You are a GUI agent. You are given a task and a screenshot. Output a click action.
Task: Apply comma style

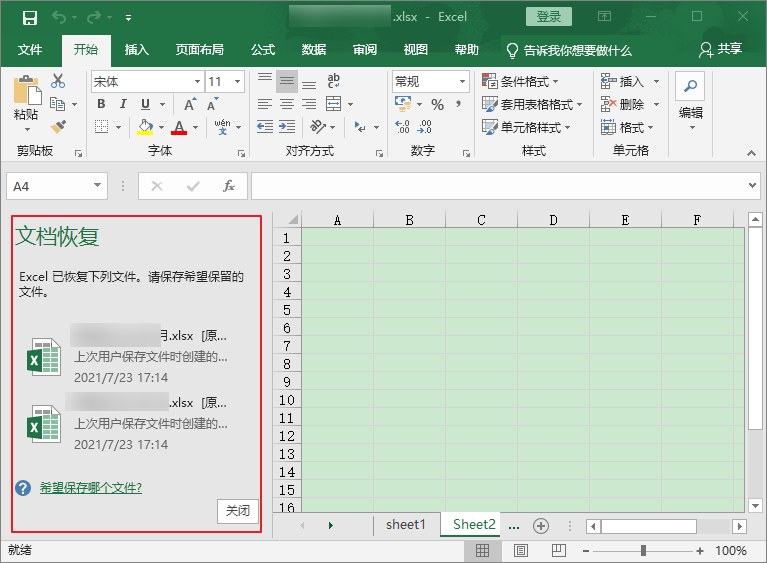pos(458,103)
